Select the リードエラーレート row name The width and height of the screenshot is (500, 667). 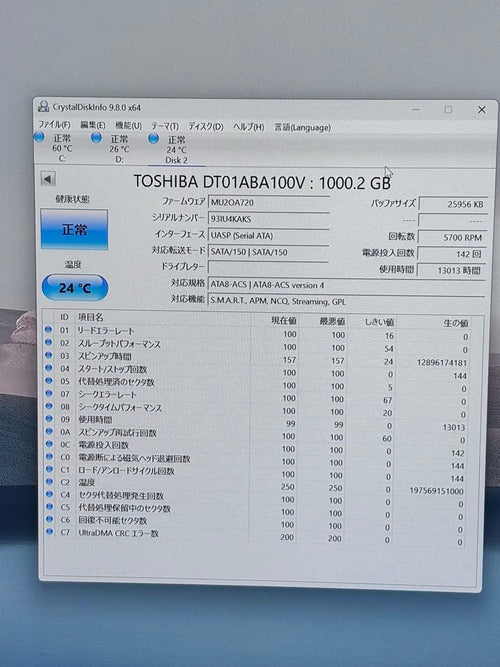click(x=106, y=331)
